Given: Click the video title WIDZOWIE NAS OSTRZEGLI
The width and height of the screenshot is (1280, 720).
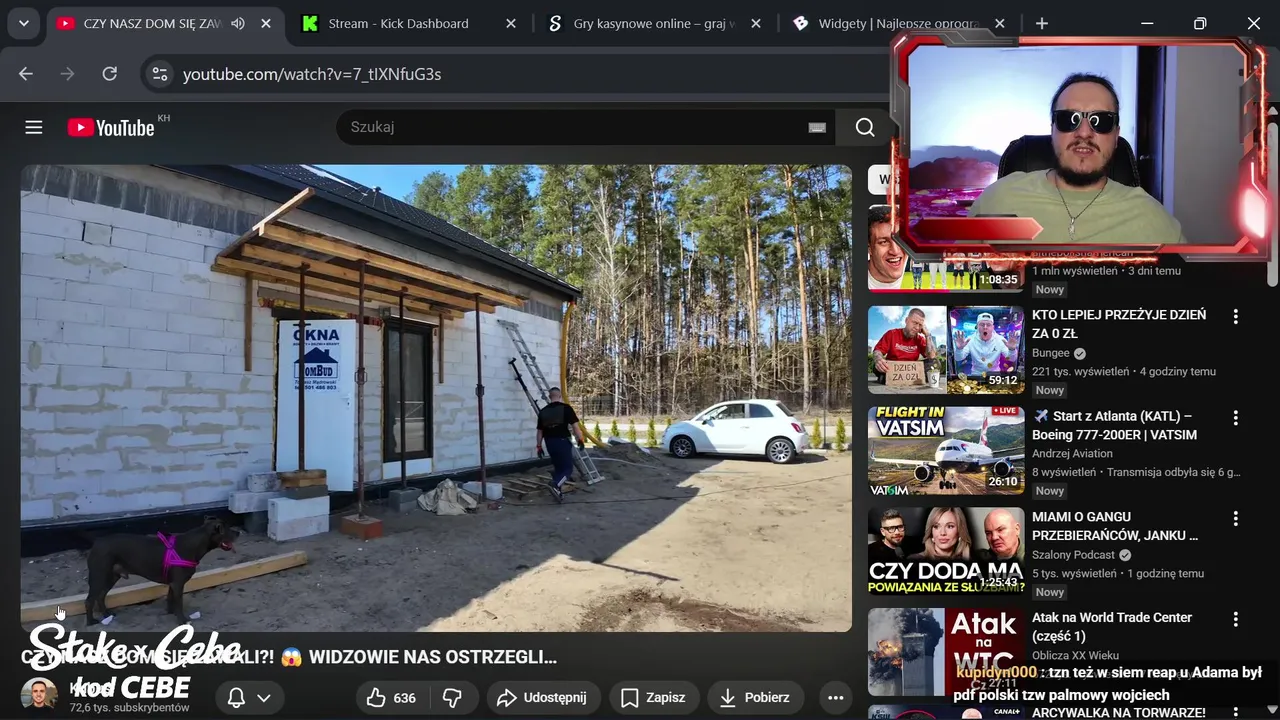Looking at the screenshot, I should tap(289, 657).
